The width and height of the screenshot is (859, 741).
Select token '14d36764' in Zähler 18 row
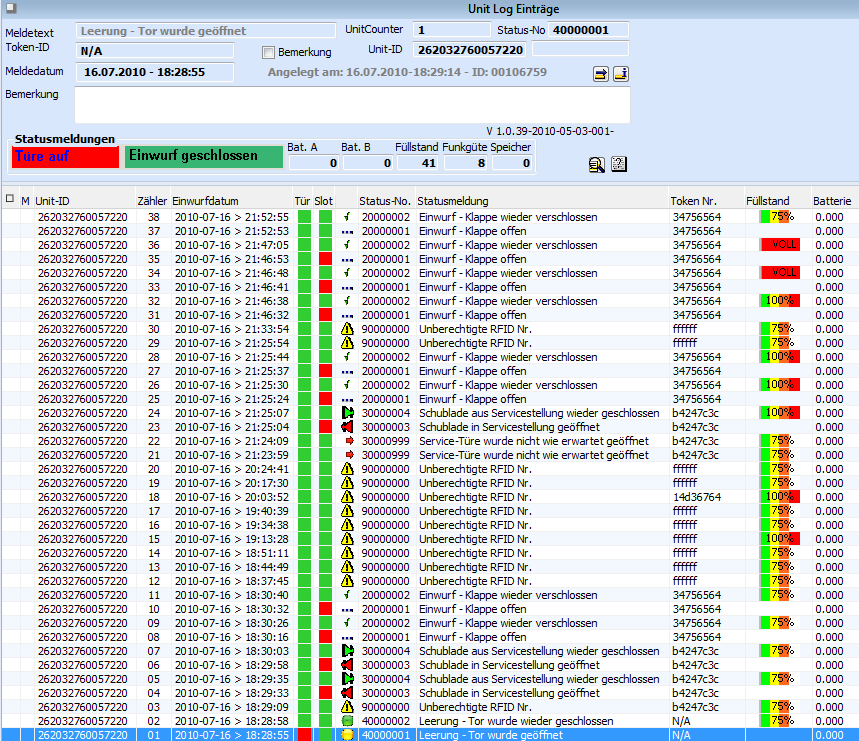pos(697,497)
